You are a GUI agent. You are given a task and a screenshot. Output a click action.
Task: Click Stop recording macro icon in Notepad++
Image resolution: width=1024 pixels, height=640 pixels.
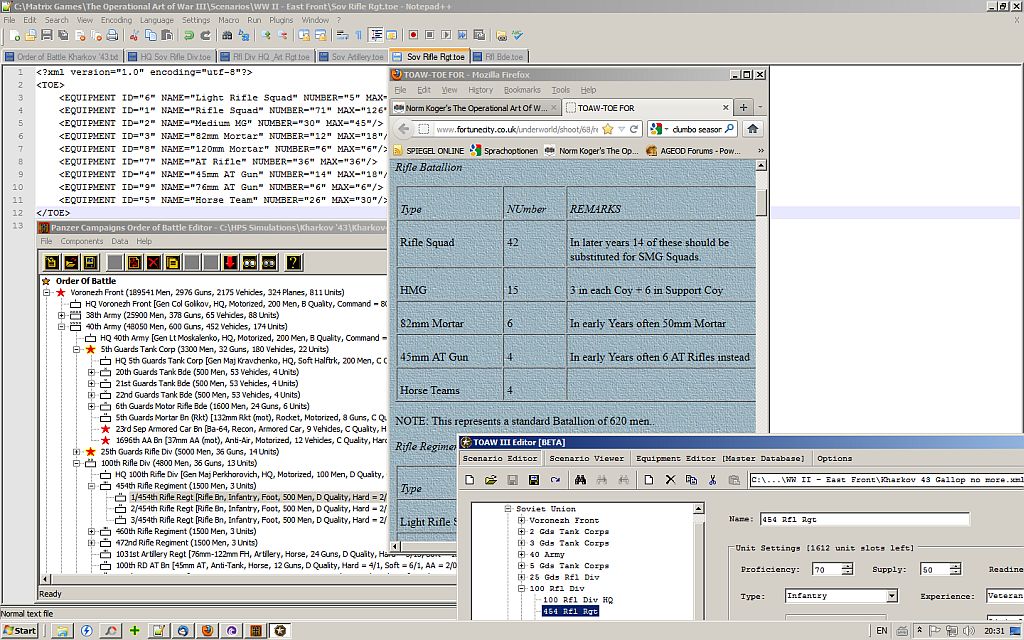click(x=430, y=35)
